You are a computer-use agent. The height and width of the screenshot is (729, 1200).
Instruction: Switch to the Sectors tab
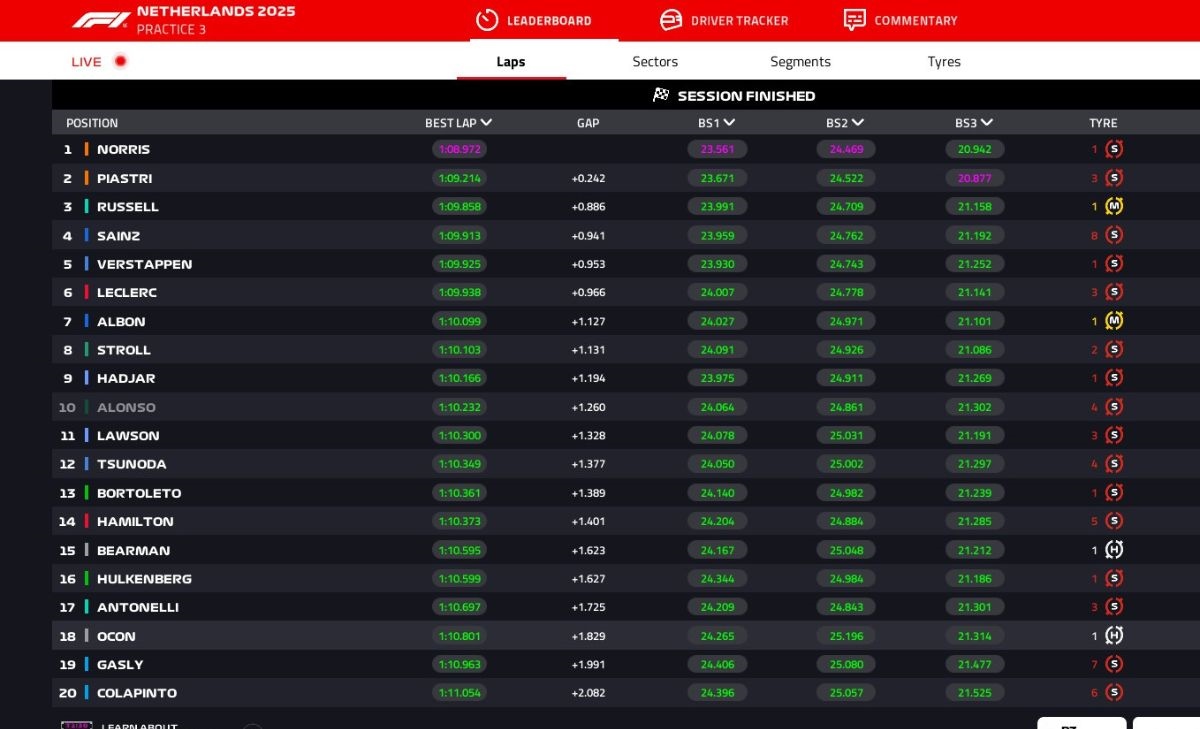click(655, 62)
